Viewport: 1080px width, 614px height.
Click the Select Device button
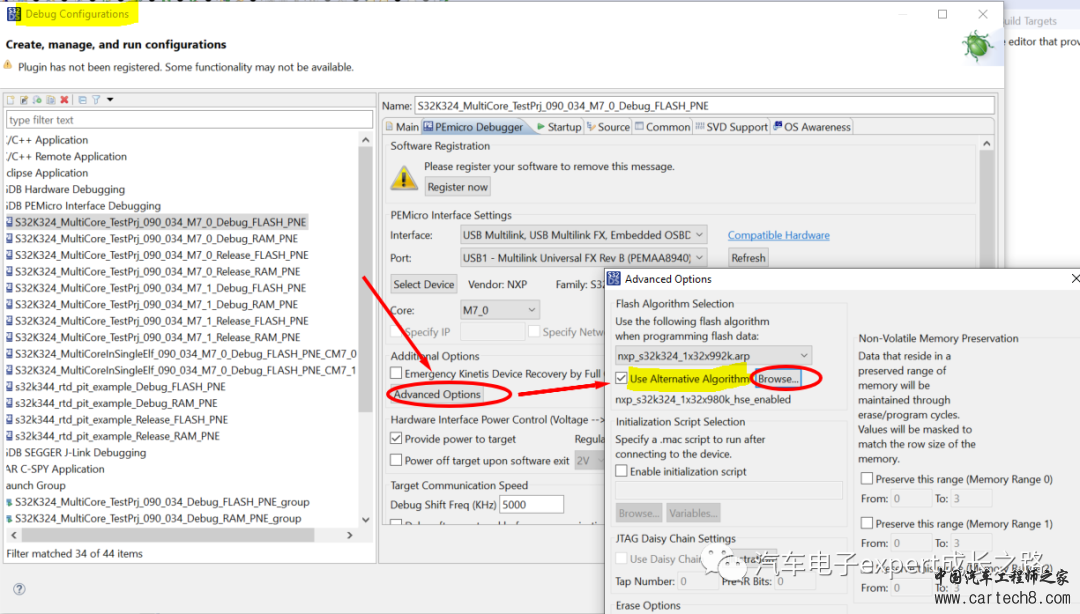click(424, 284)
